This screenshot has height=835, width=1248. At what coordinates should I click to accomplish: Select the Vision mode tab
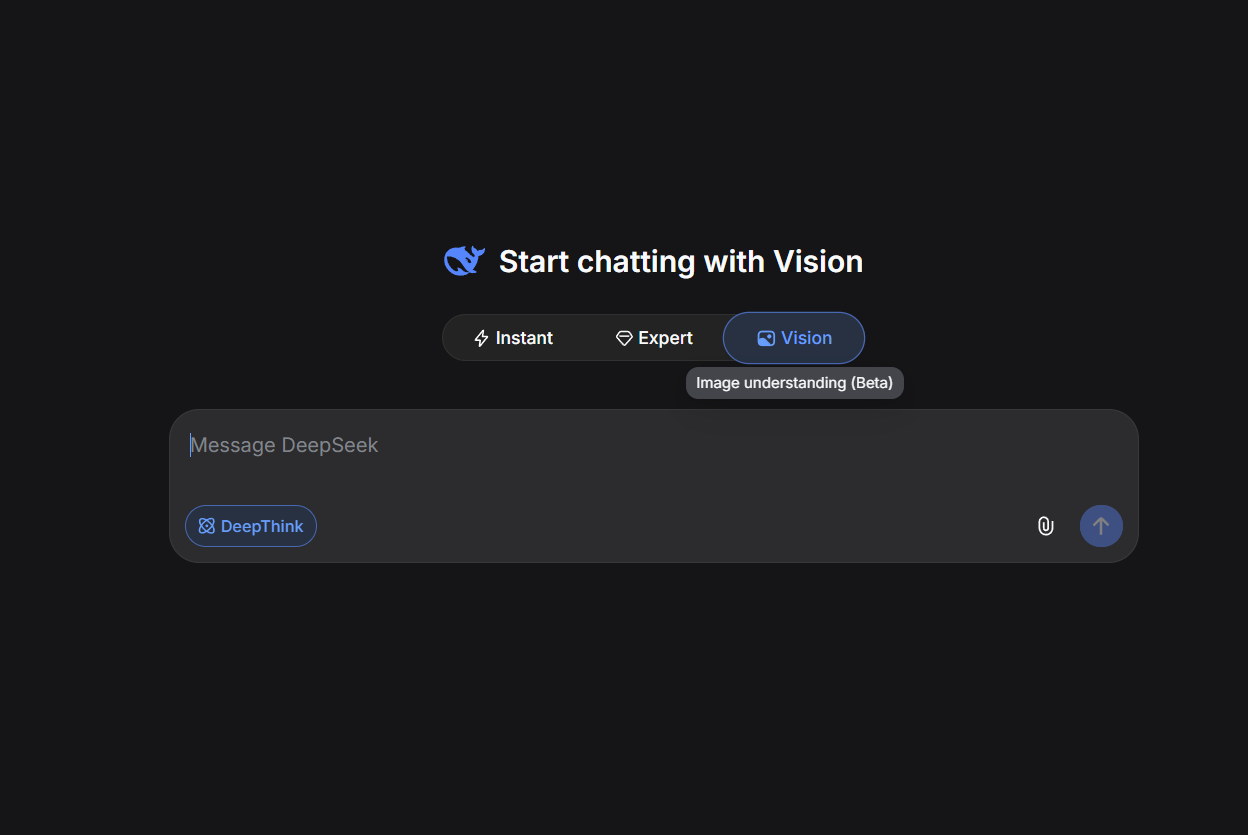(794, 338)
